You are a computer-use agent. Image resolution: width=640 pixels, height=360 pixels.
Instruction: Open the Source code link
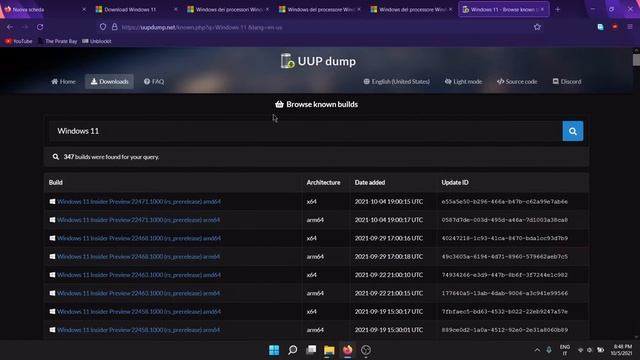tap(517, 82)
